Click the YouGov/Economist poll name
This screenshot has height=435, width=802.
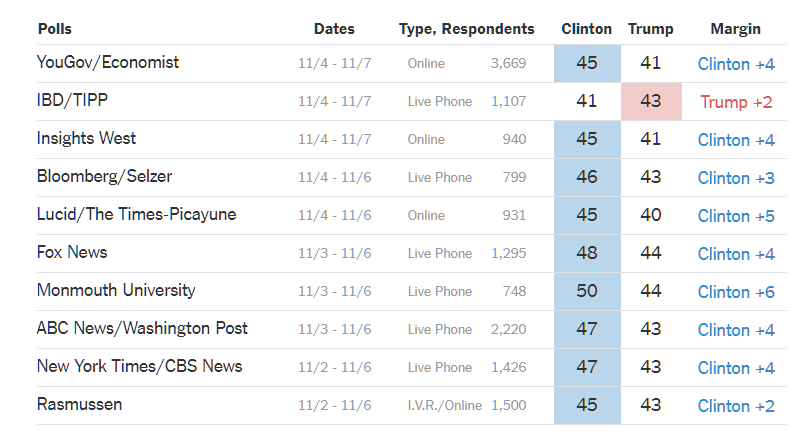pyautogui.click(x=108, y=62)
